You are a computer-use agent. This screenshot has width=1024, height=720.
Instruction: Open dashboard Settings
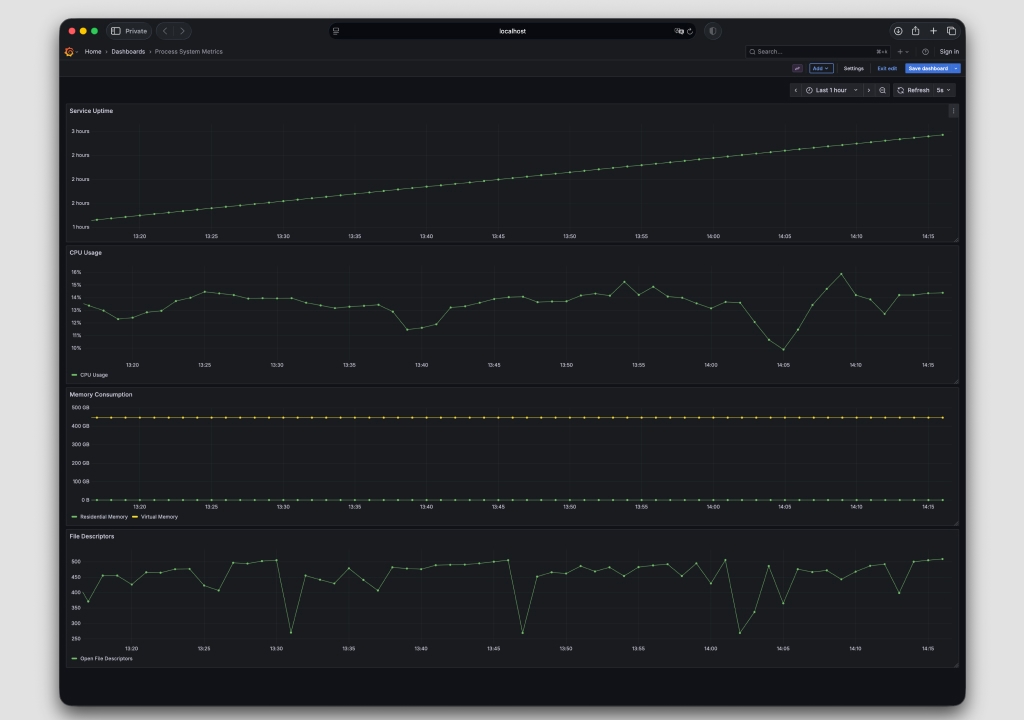click(854, 68)
